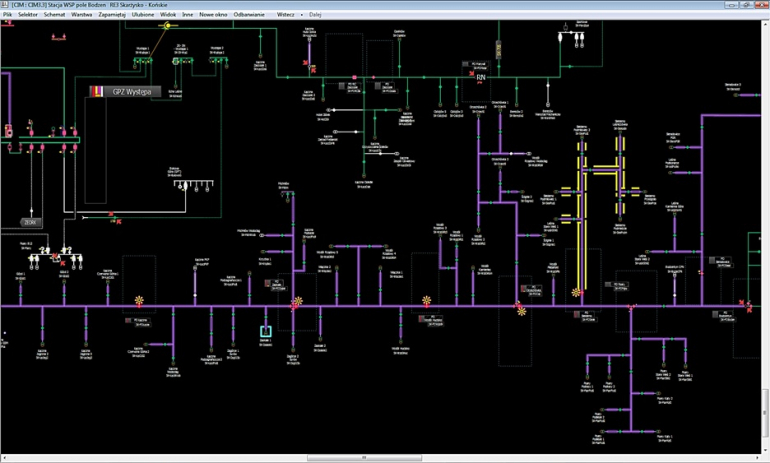Open the Warstwa menu
The image size is (770, 463).
tap(81, 15)
